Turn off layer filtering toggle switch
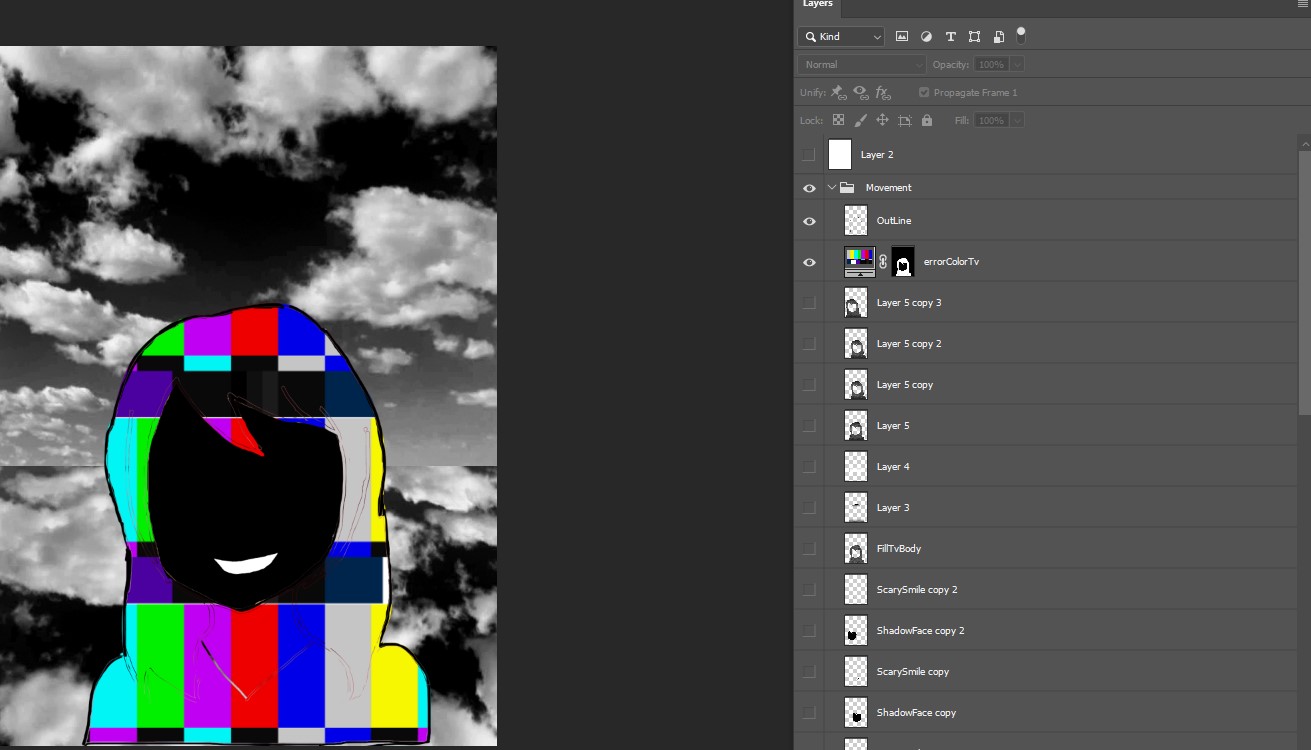 tap(1021, 35)
